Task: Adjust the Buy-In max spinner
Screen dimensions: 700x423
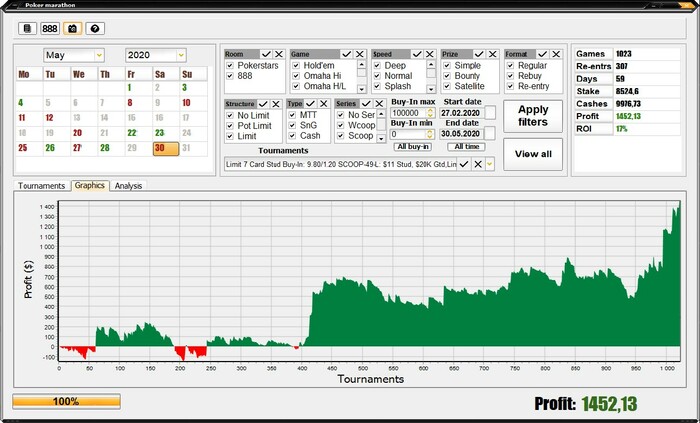Action: (430, 113)
